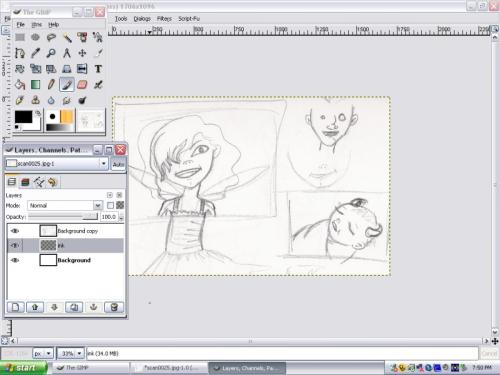This screenshot has width=500, height=375.
Task: Select the Shear tool
Action: click(x=51, y=69)
